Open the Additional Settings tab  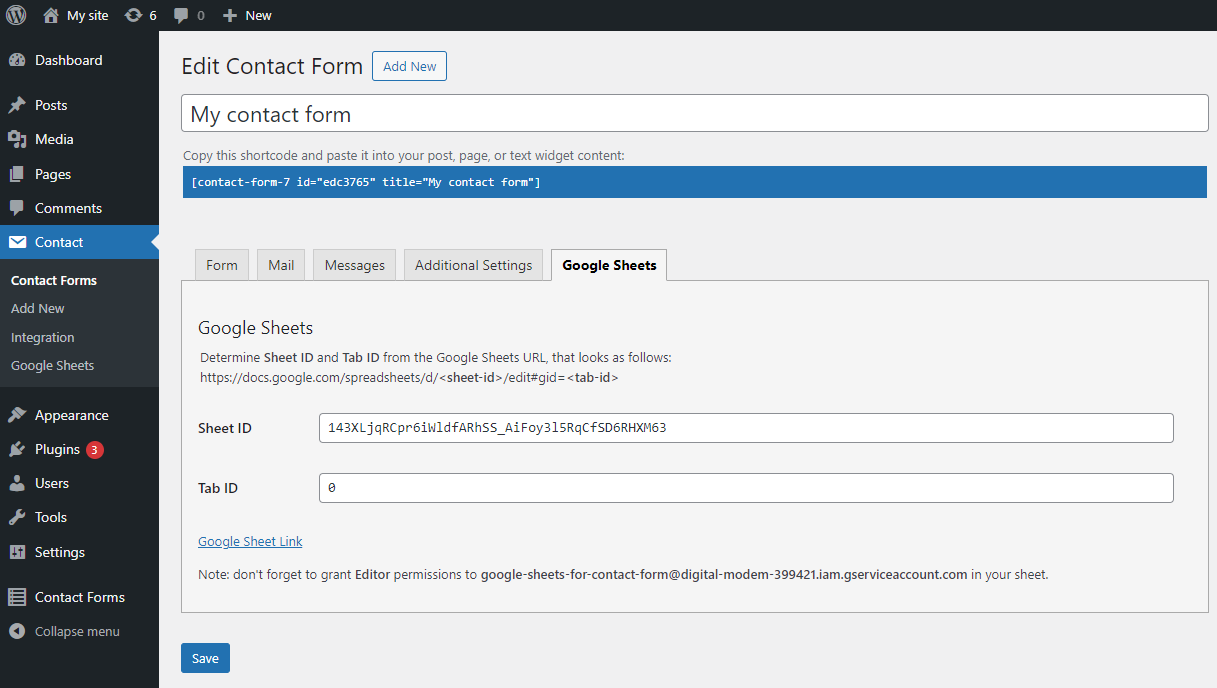(x=473, y=265)
